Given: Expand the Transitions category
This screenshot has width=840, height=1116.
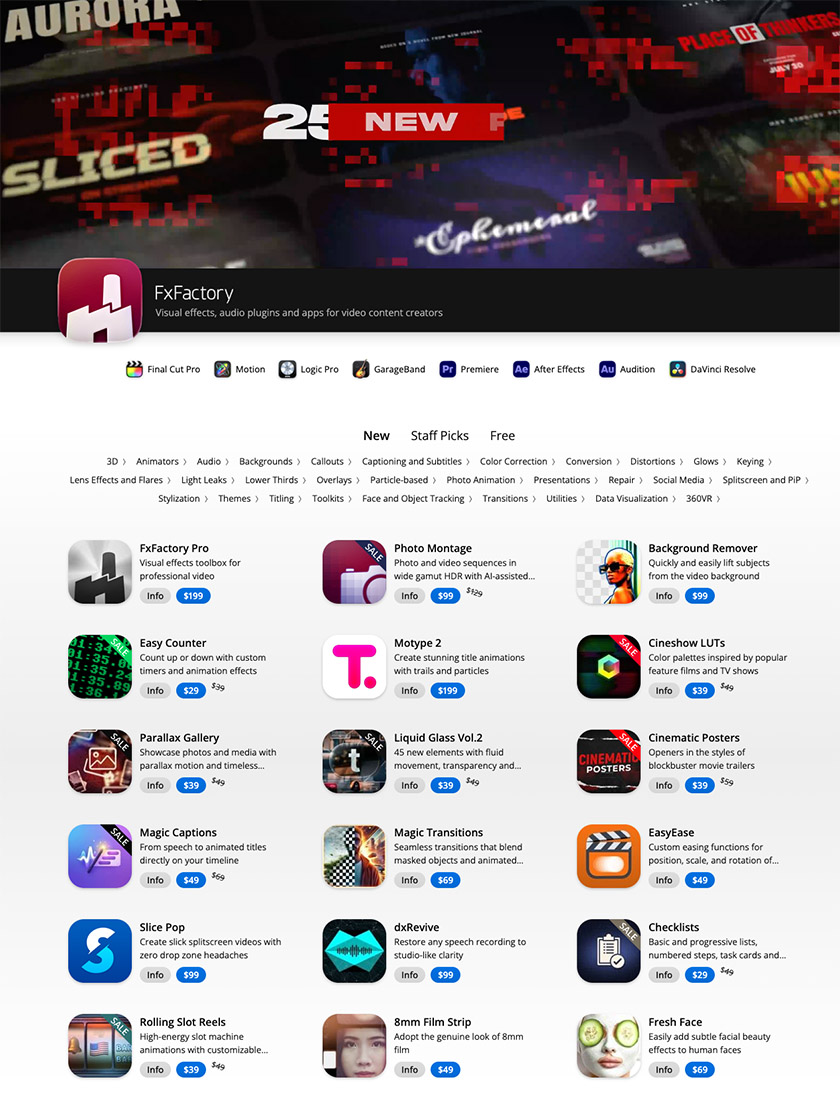Looking at the screenshot, I should tap(508, 499).
